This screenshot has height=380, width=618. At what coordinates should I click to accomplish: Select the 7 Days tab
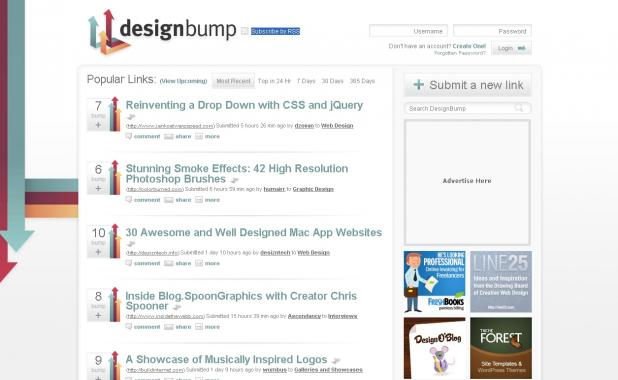point(306,81)
